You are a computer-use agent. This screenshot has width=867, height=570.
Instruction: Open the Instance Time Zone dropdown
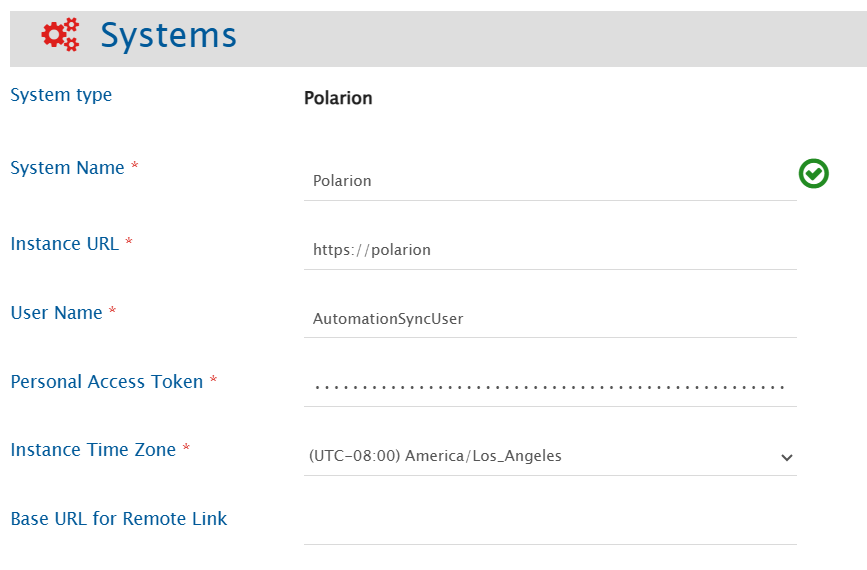540,456
